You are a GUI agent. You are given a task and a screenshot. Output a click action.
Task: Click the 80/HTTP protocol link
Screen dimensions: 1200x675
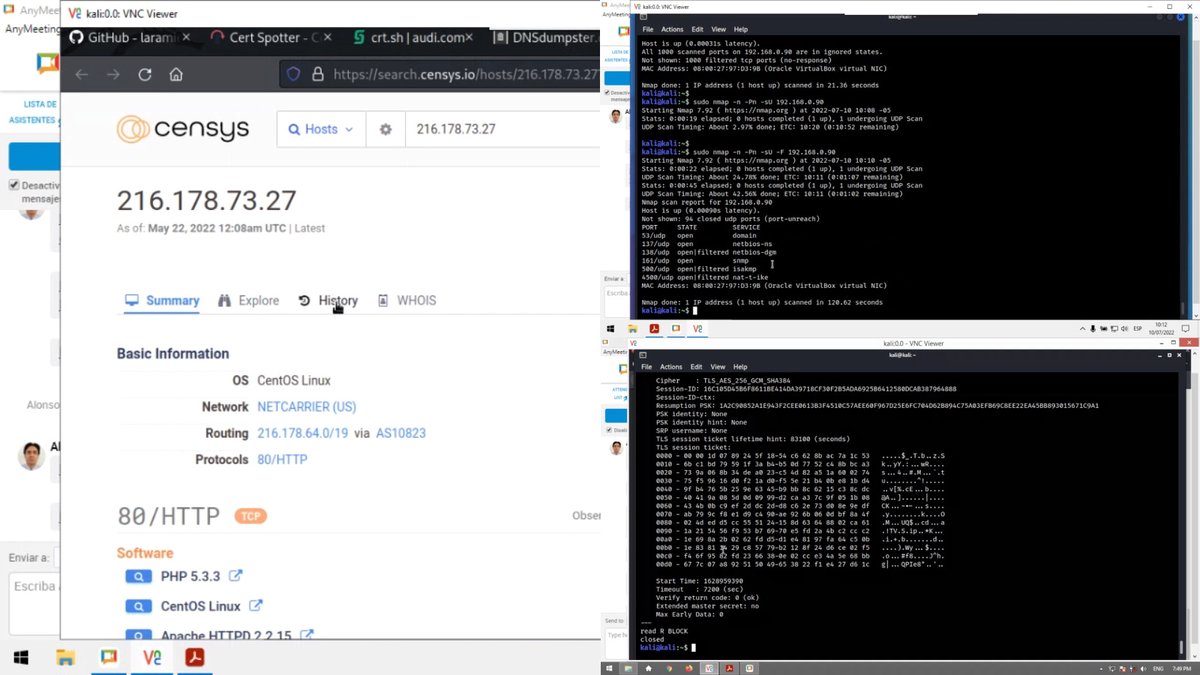click(x=282, y=460)
